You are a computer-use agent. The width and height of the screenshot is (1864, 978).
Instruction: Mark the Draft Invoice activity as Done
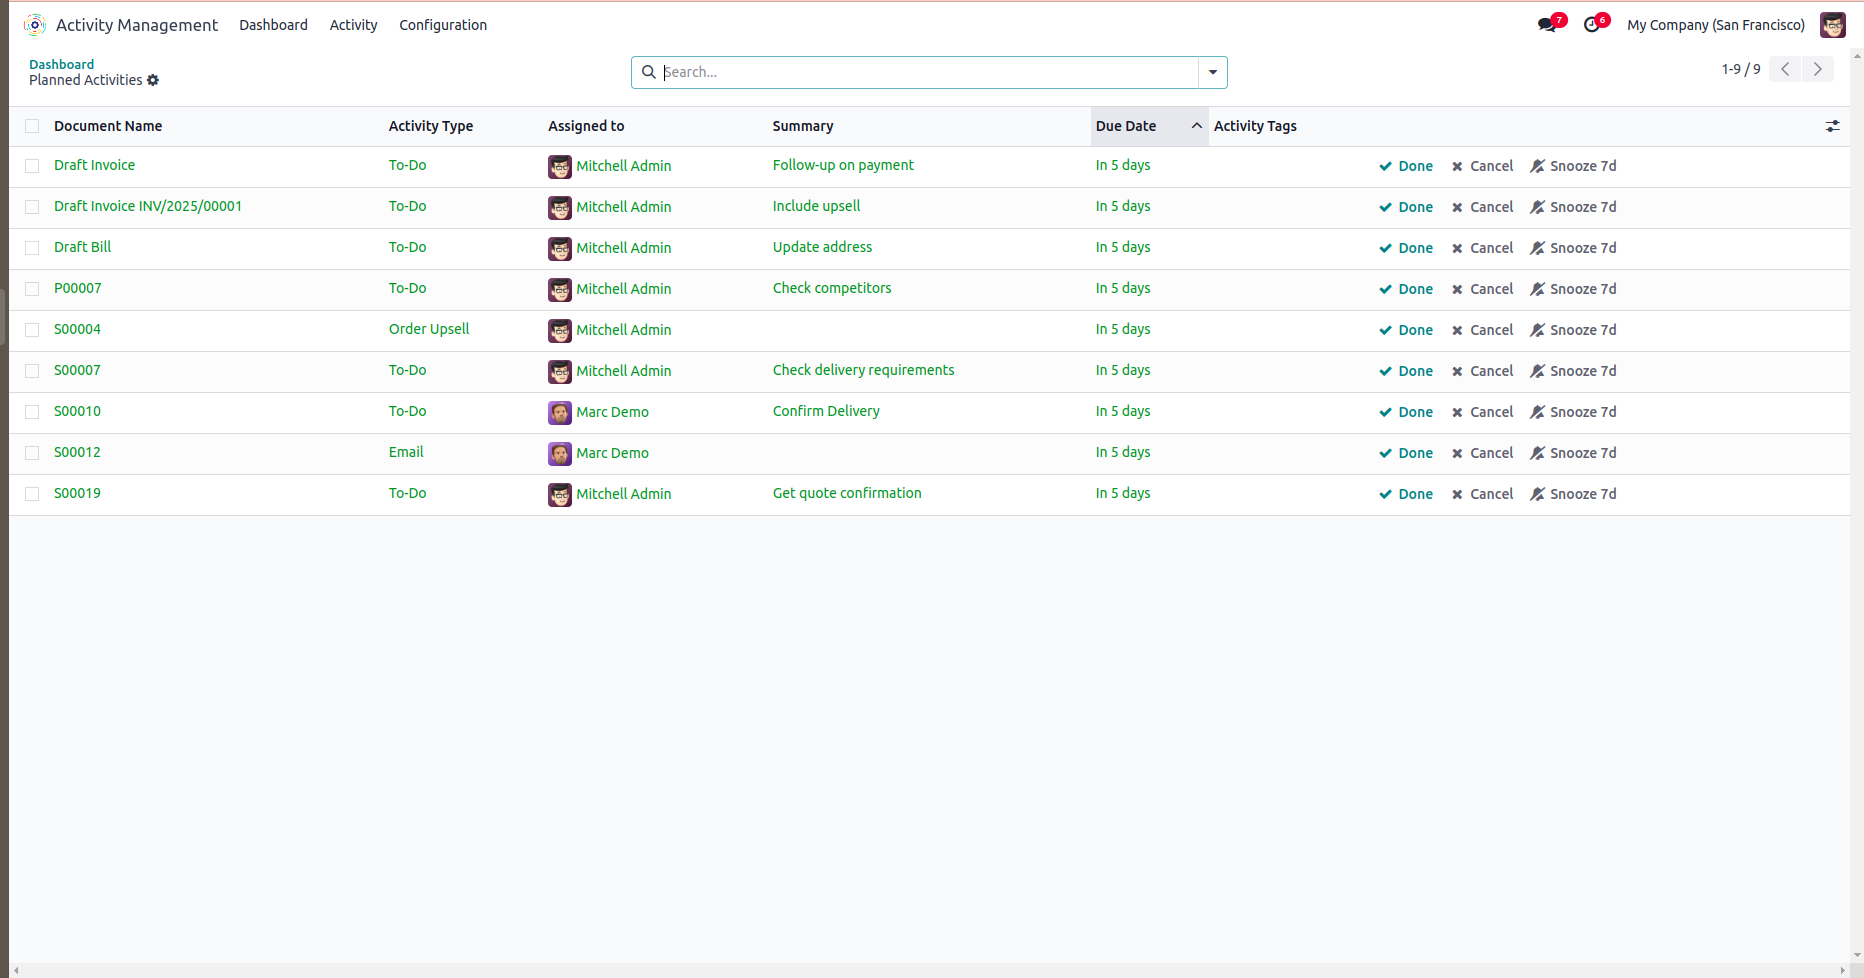1406,166
